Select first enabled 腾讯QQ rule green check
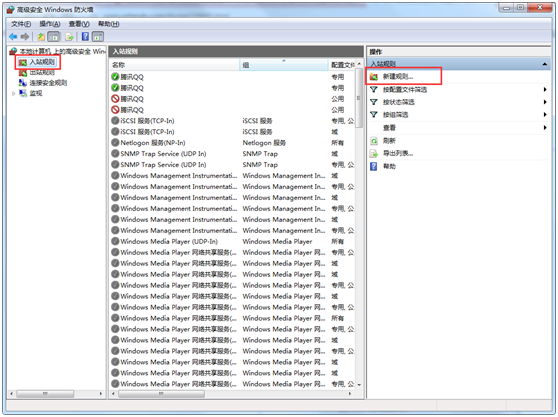Image resolution: width=558 pixels, height=417 pixels. click(x=115, y=76)
